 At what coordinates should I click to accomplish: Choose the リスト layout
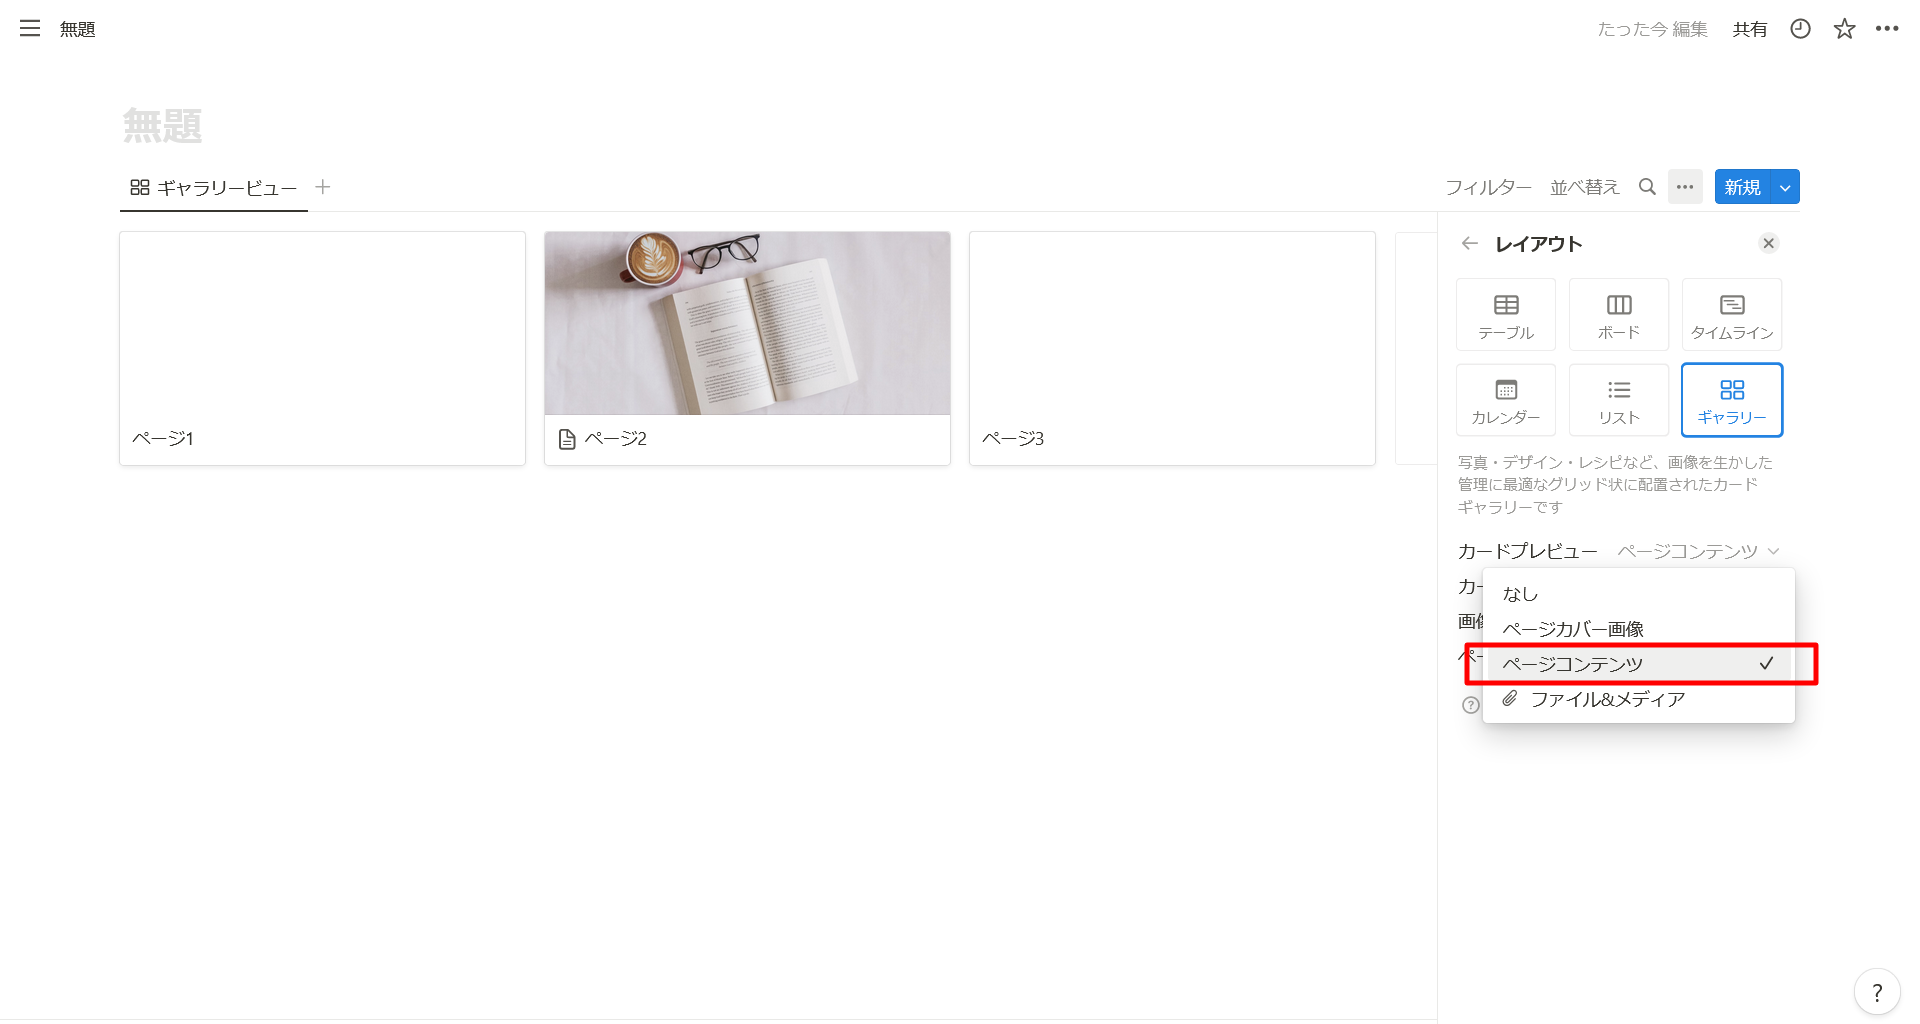(1619, 400)
